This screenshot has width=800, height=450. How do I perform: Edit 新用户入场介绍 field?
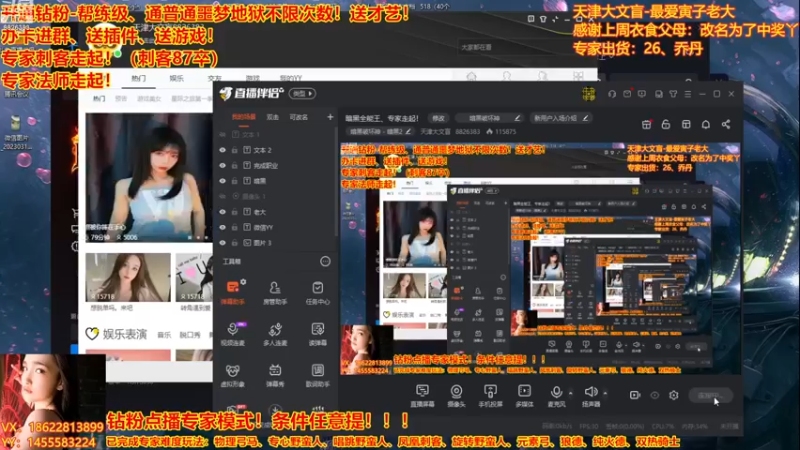coord(561,118)
